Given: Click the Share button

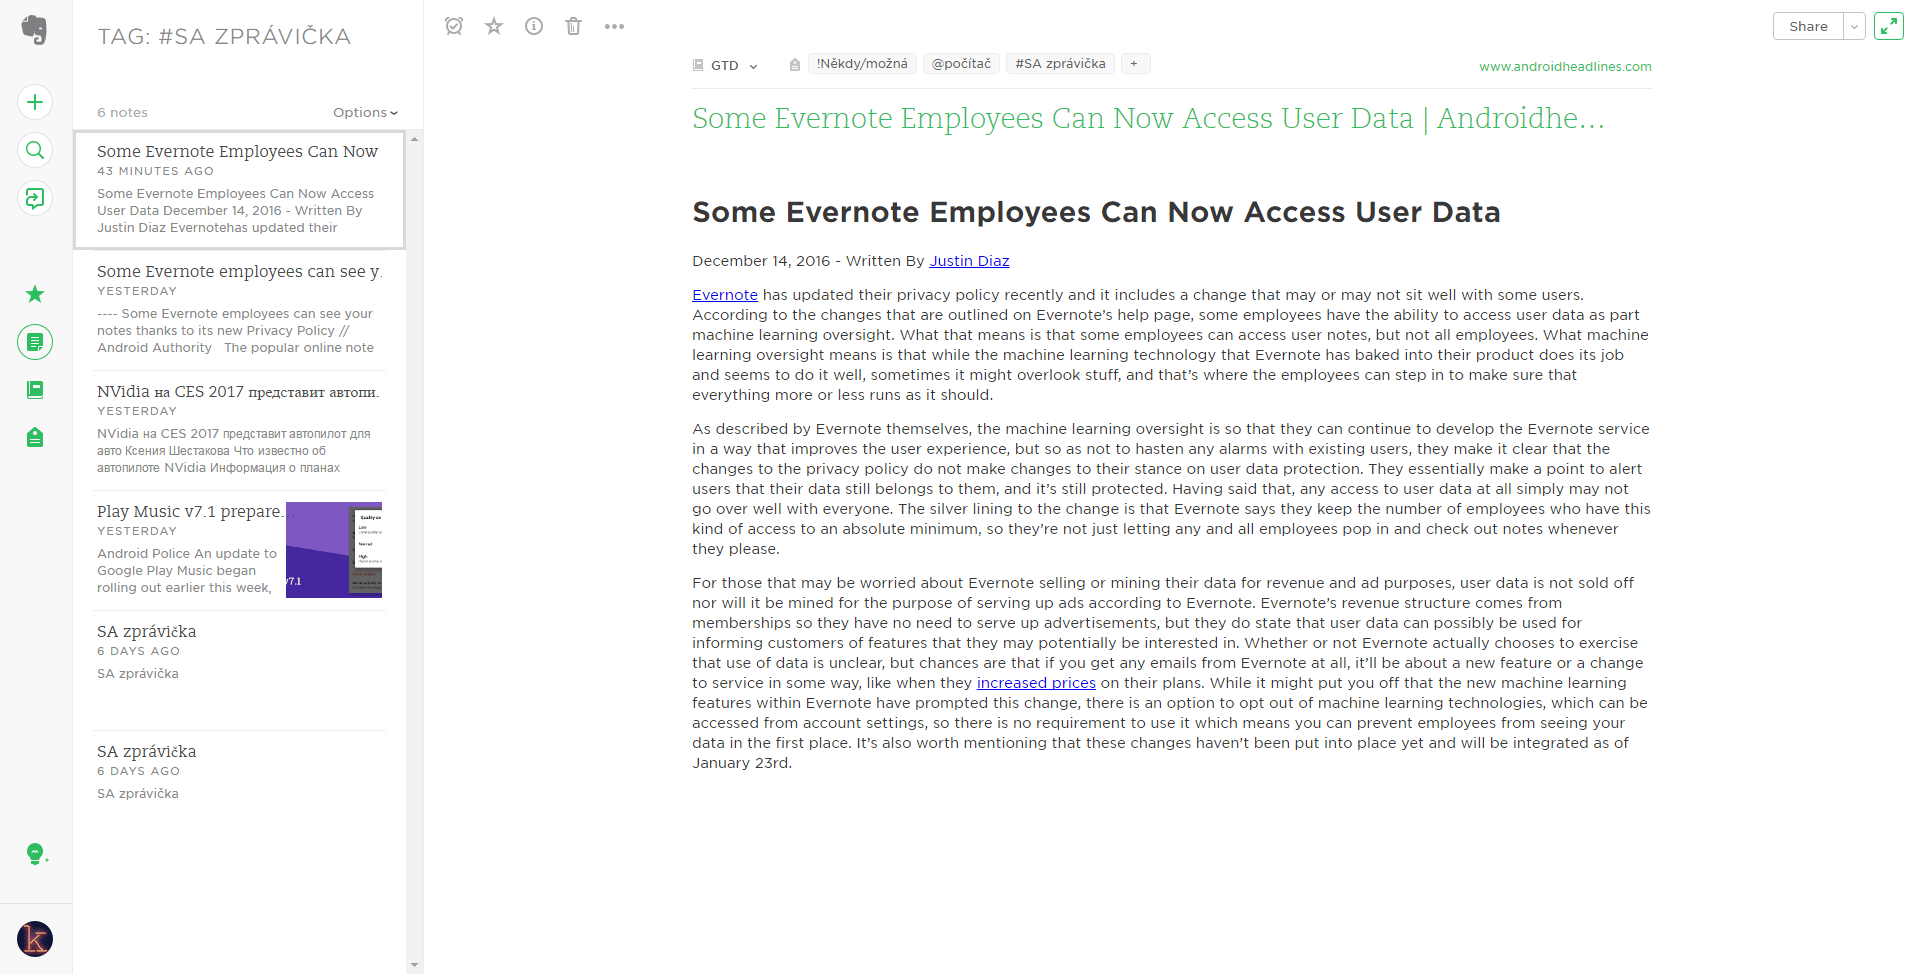Looking at the screenshot, I should point(1808,26).
